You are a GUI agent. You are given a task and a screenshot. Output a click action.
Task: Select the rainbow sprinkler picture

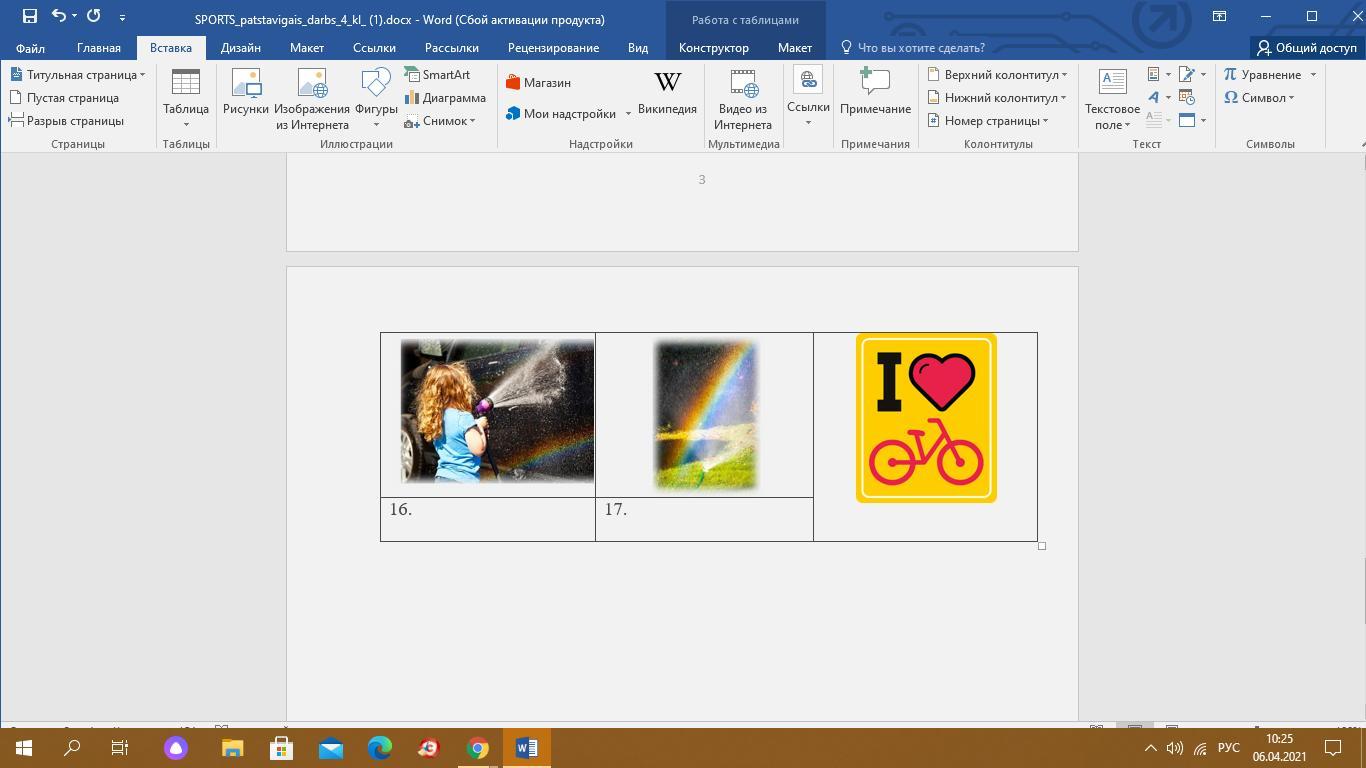tap(706, 414)
